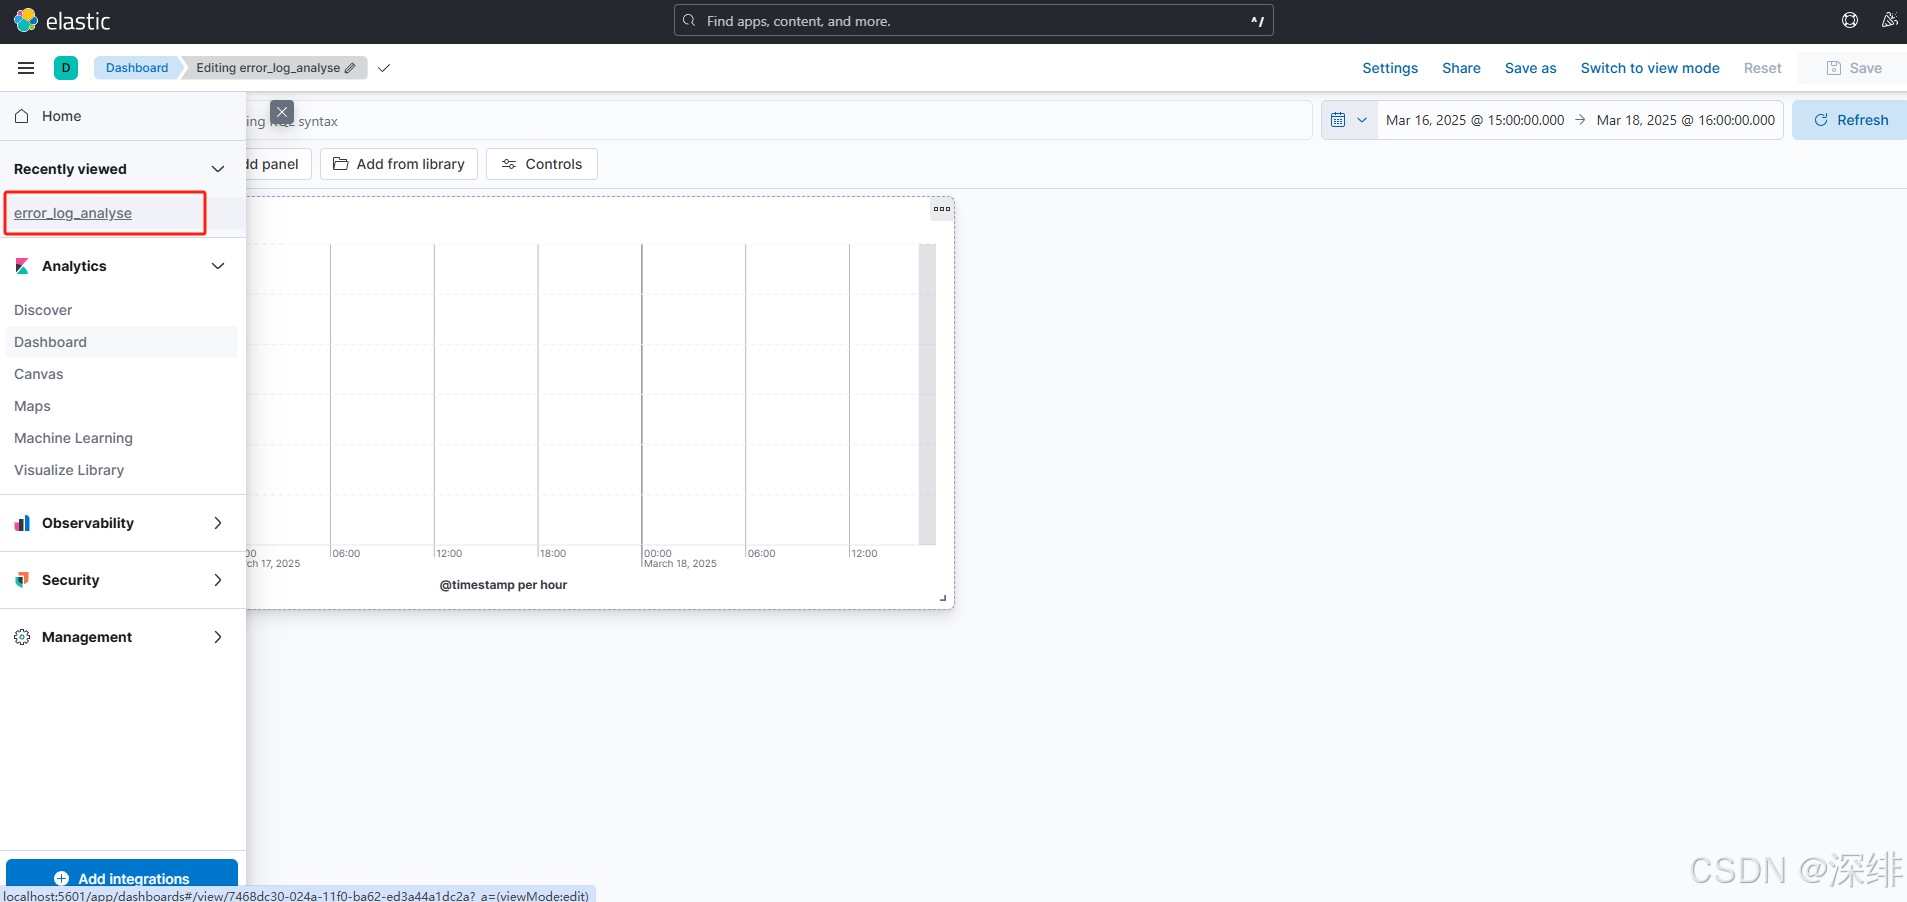Open the green D space avatar
This screenshot has height=902, width=1907.
point(66,68)
